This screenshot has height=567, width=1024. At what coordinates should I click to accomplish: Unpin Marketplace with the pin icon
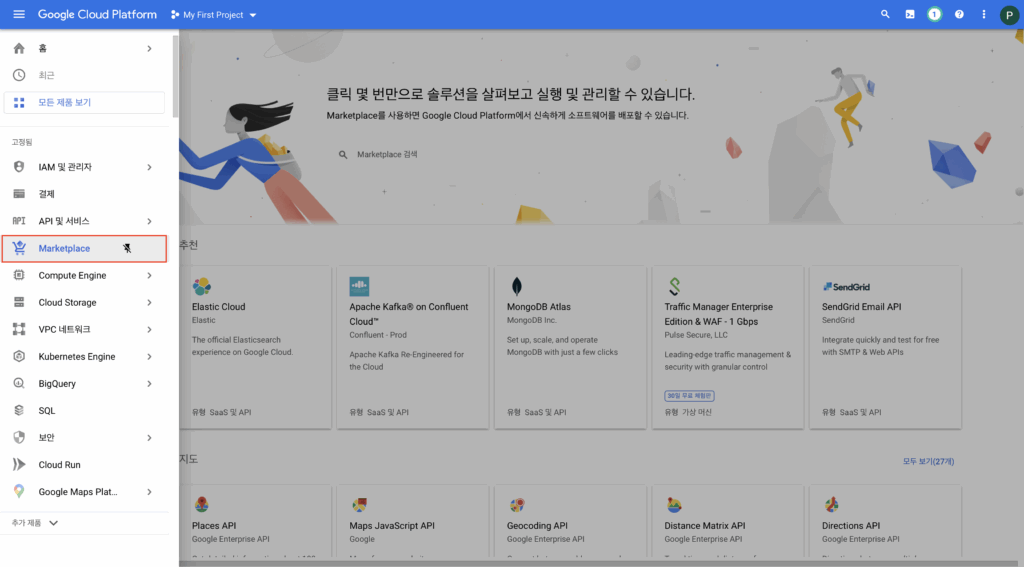point(127,248)
